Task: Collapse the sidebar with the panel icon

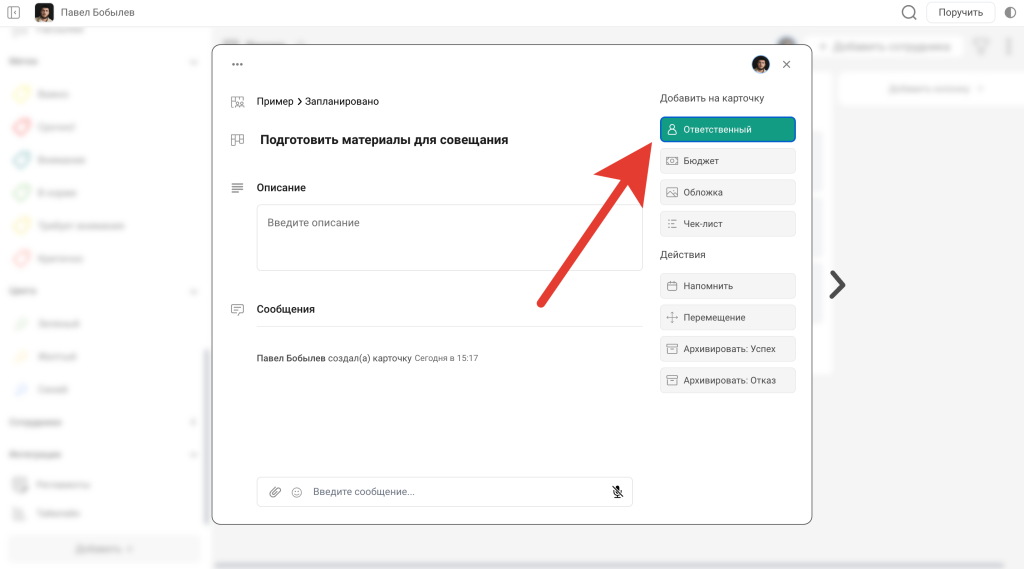Action: pyautogui.click(x=14, y=12)
